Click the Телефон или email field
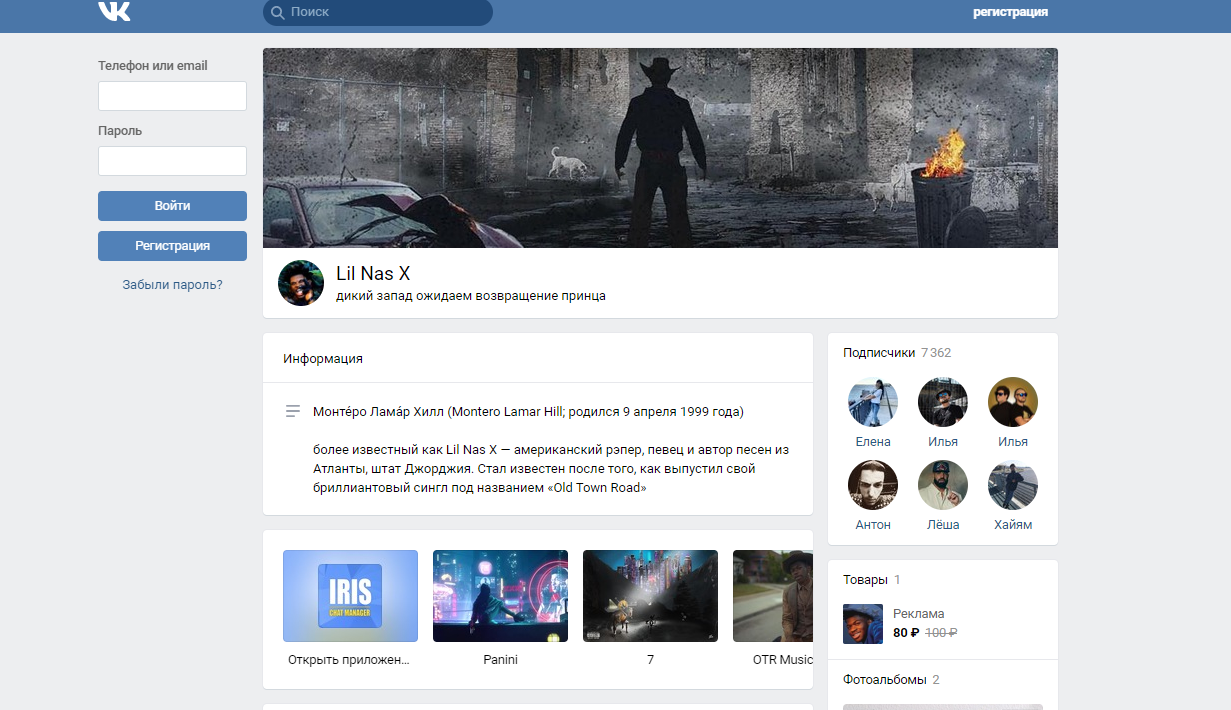The height and width of the screenshot is (710, 1231). [172, 96]
